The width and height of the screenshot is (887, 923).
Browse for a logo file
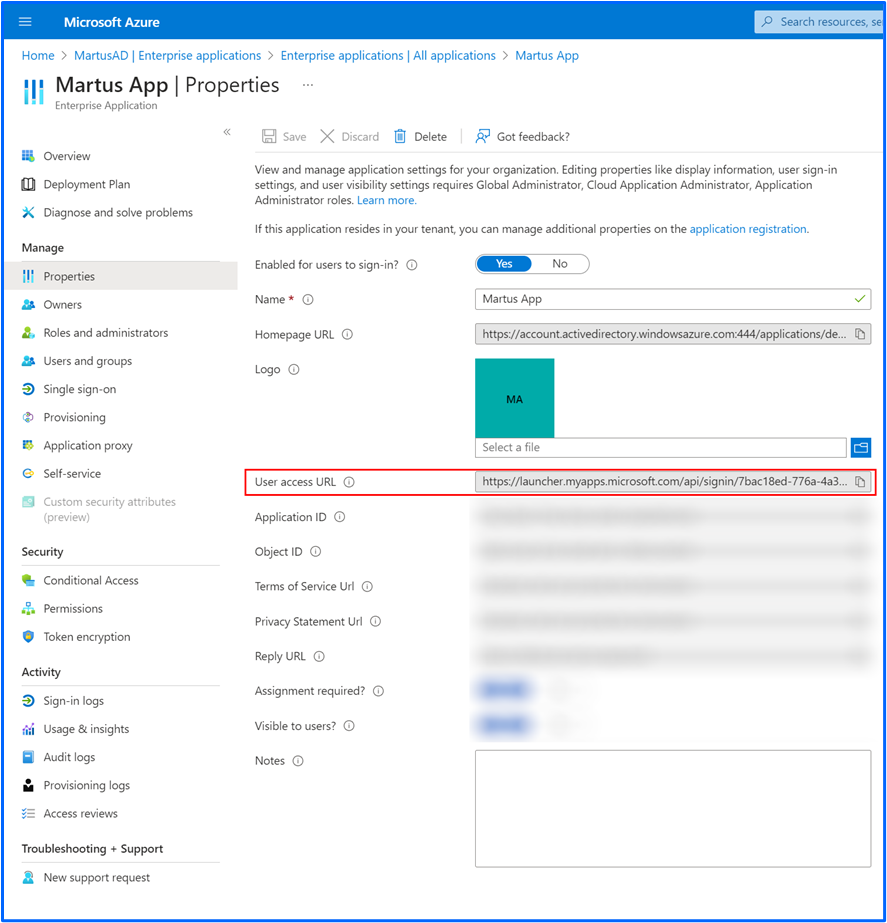pyautogui.click(x=861, y=448)
